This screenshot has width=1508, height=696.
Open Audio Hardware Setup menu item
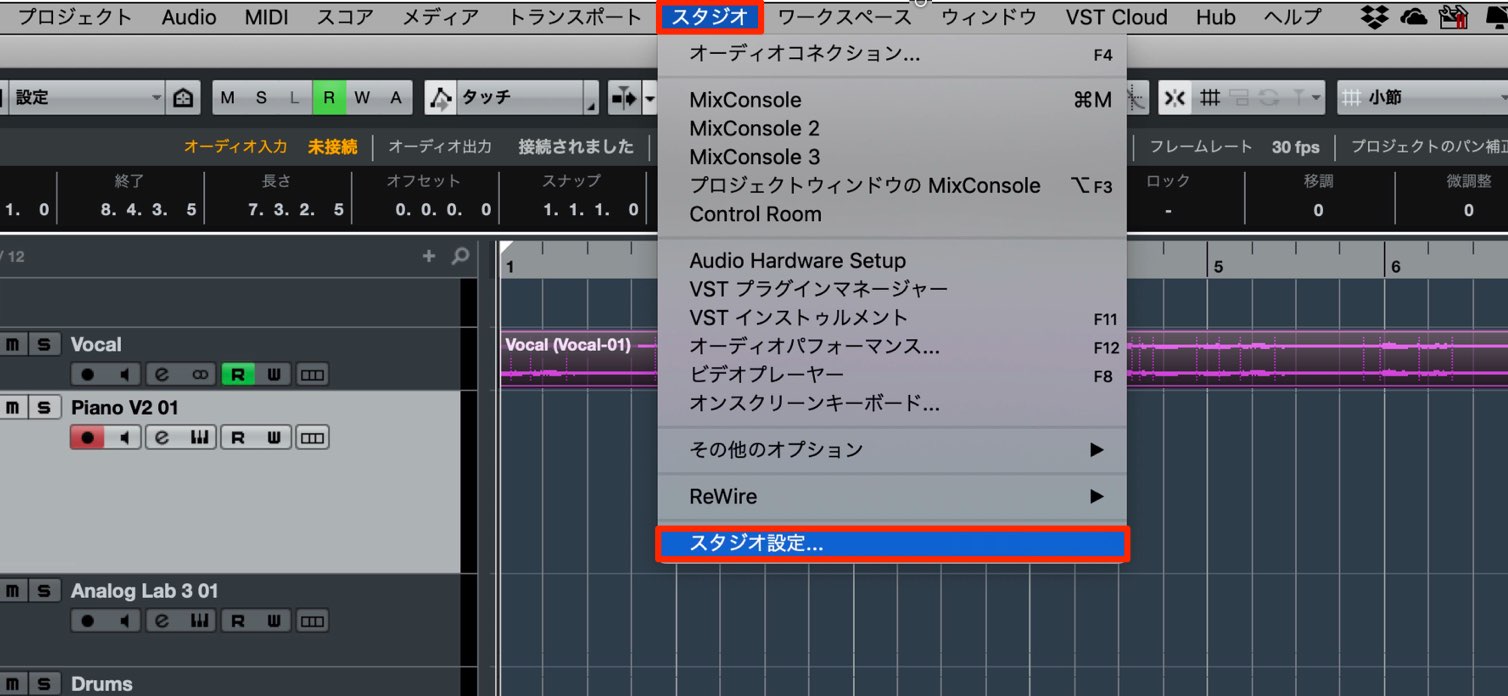point(892,260)
